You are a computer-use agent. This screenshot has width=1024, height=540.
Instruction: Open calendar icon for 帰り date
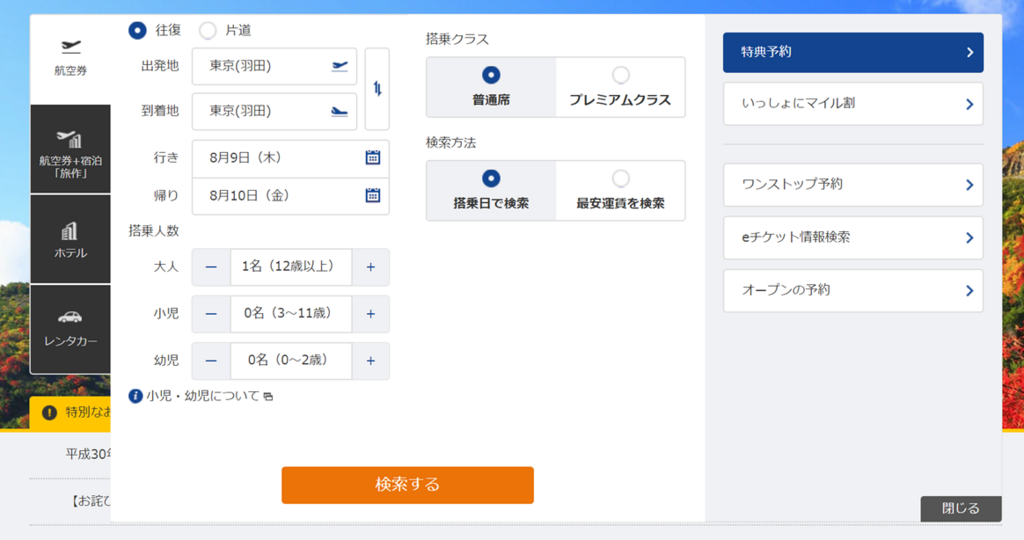(372, 195)
